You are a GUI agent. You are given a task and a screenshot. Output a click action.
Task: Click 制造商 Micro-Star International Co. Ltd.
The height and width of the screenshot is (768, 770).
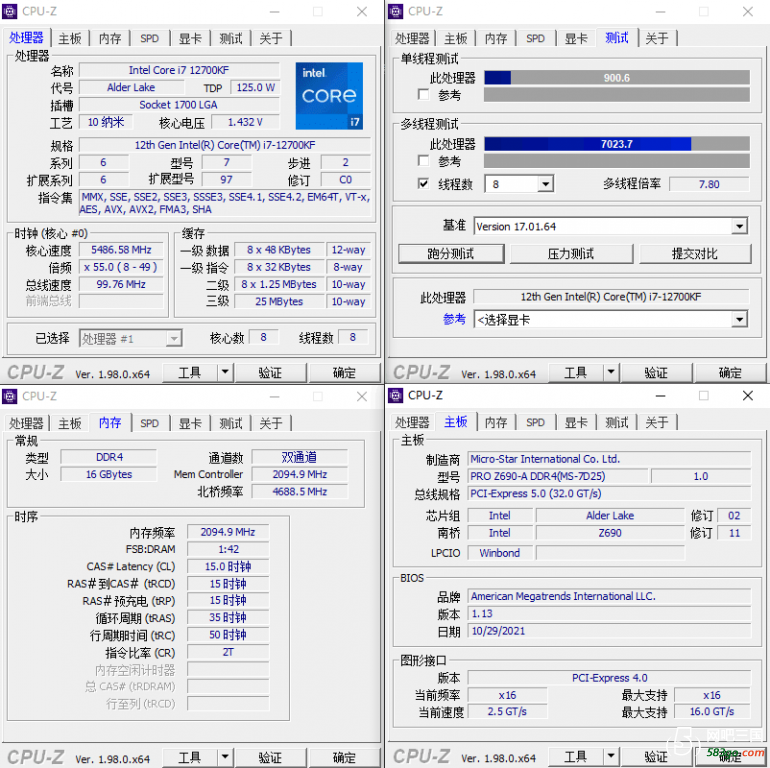(x=609, y=459)
